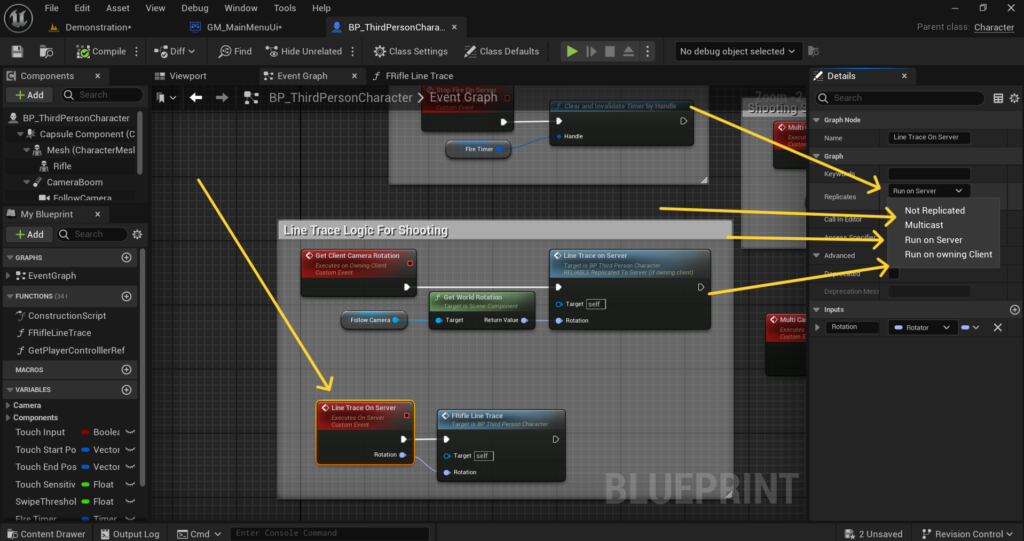Close the Event Graph tab
Image resolution: width=1024 pixels, height=541 pixels.
point(355,76)
